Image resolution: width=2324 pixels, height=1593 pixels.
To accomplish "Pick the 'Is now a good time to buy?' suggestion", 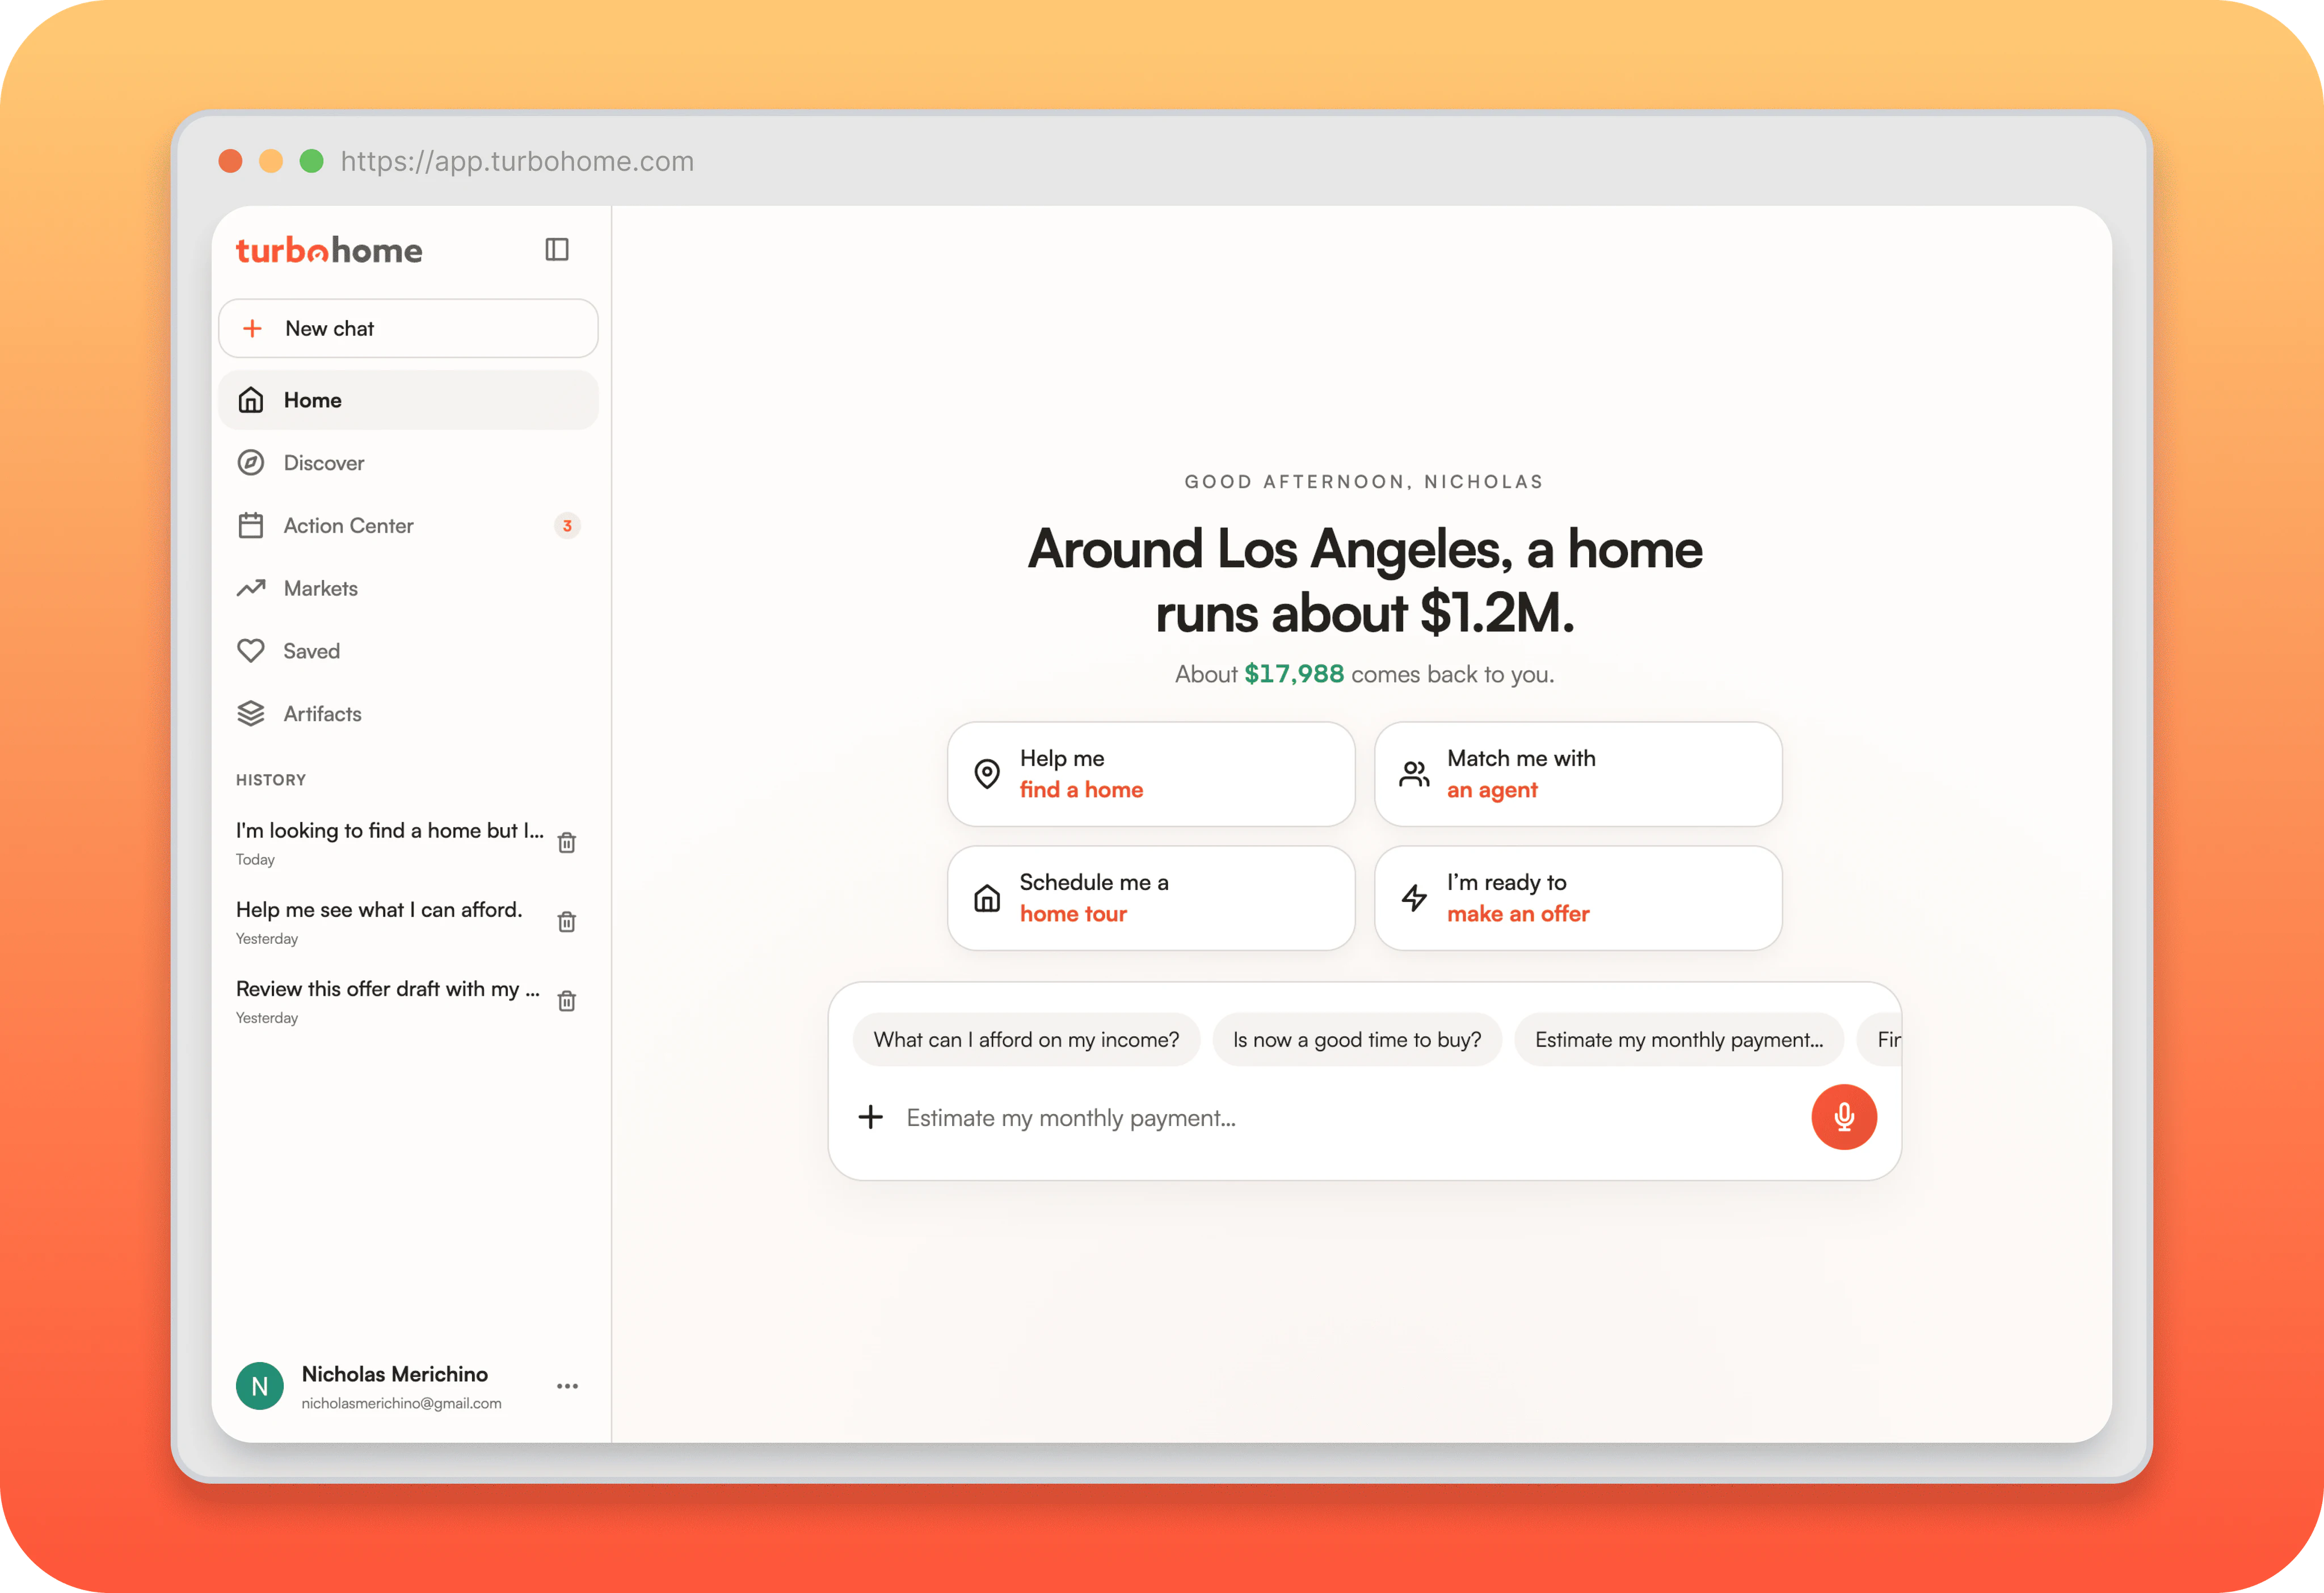I will pos(1357,1040).
